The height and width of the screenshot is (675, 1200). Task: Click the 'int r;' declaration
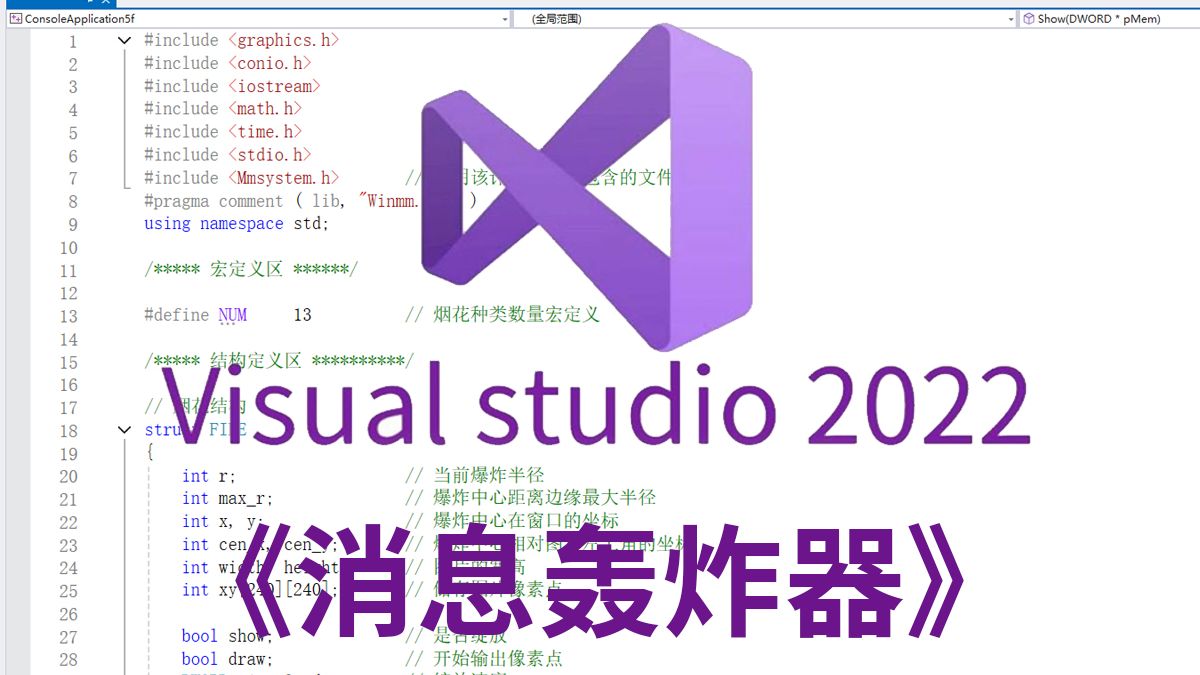(x=209, y=476)
